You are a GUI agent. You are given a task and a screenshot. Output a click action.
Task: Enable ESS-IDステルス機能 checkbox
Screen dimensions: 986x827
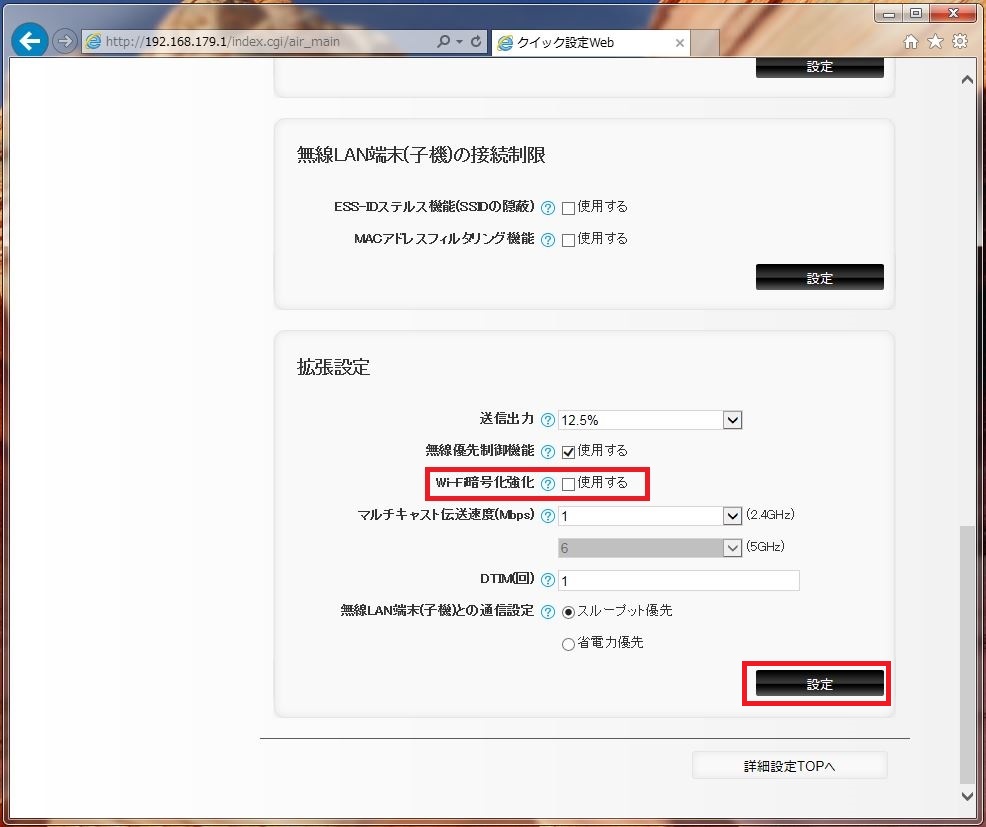coord(568,208)
